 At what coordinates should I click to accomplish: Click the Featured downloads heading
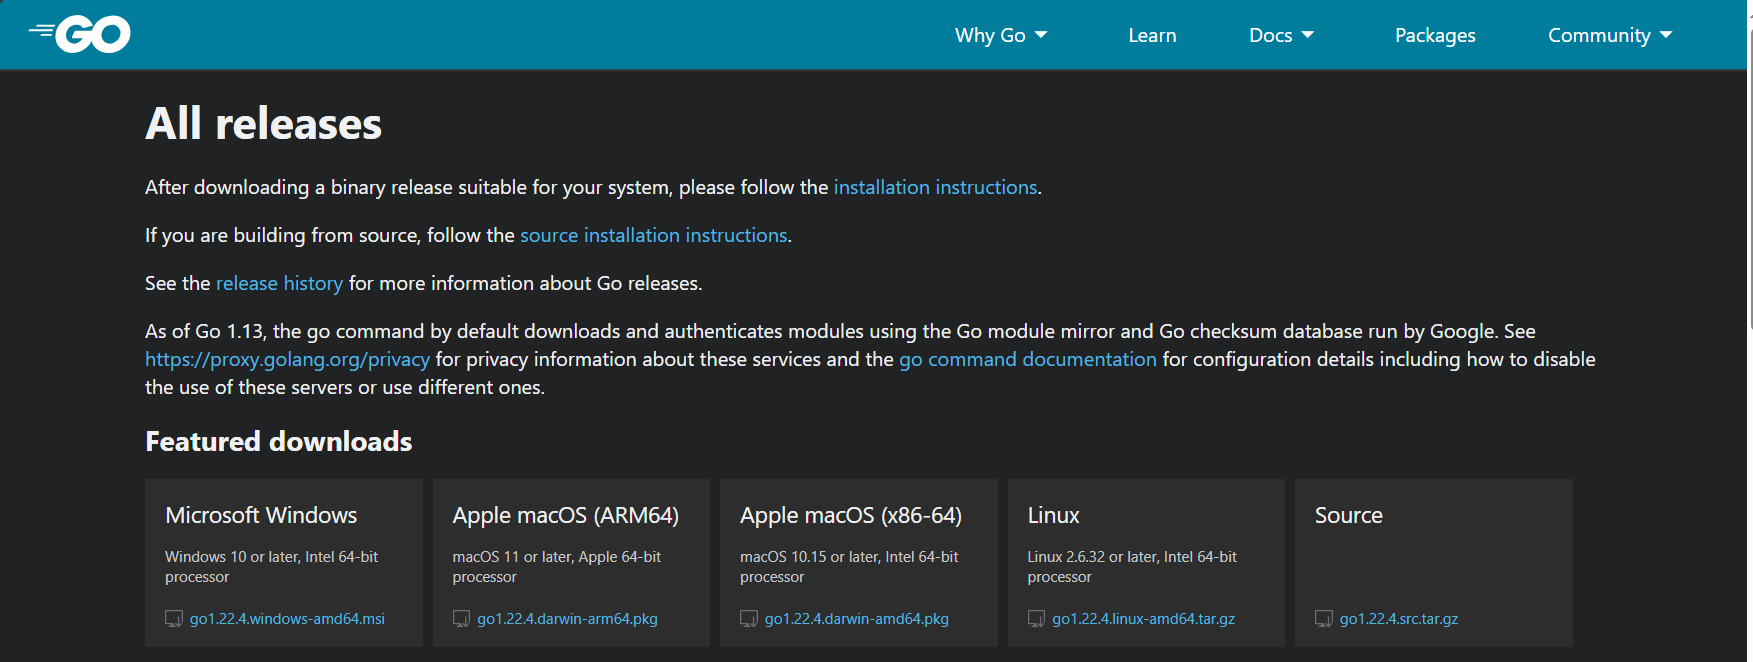[278, 441]
